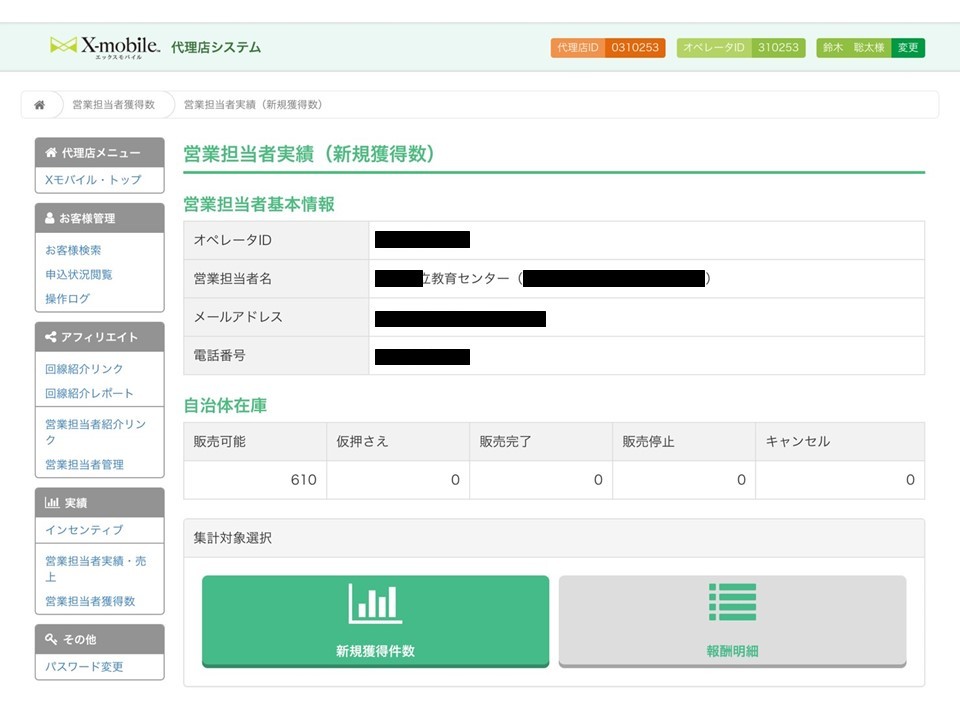Click the list icon for 報酬明細

(x=732, y=602)
